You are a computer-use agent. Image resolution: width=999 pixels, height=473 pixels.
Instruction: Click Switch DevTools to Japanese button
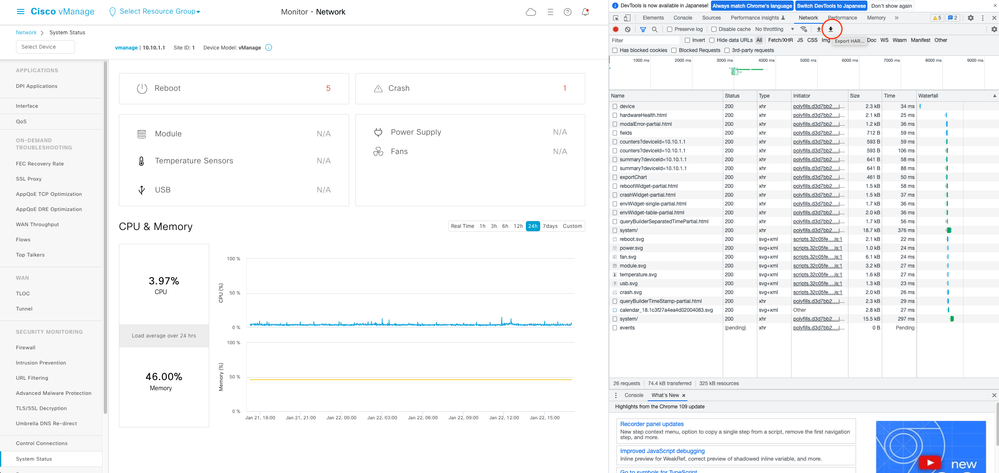click(831, 5)
